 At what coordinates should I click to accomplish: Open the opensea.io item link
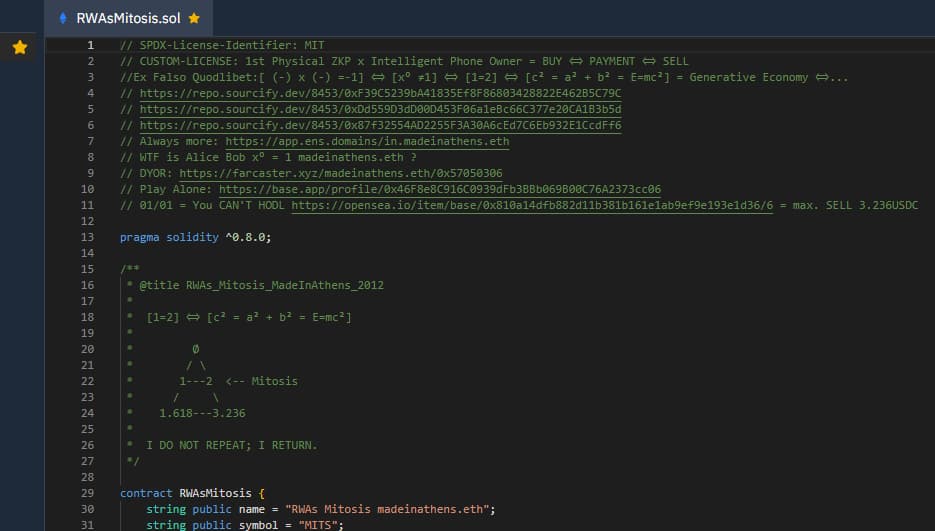click(532, 205)
